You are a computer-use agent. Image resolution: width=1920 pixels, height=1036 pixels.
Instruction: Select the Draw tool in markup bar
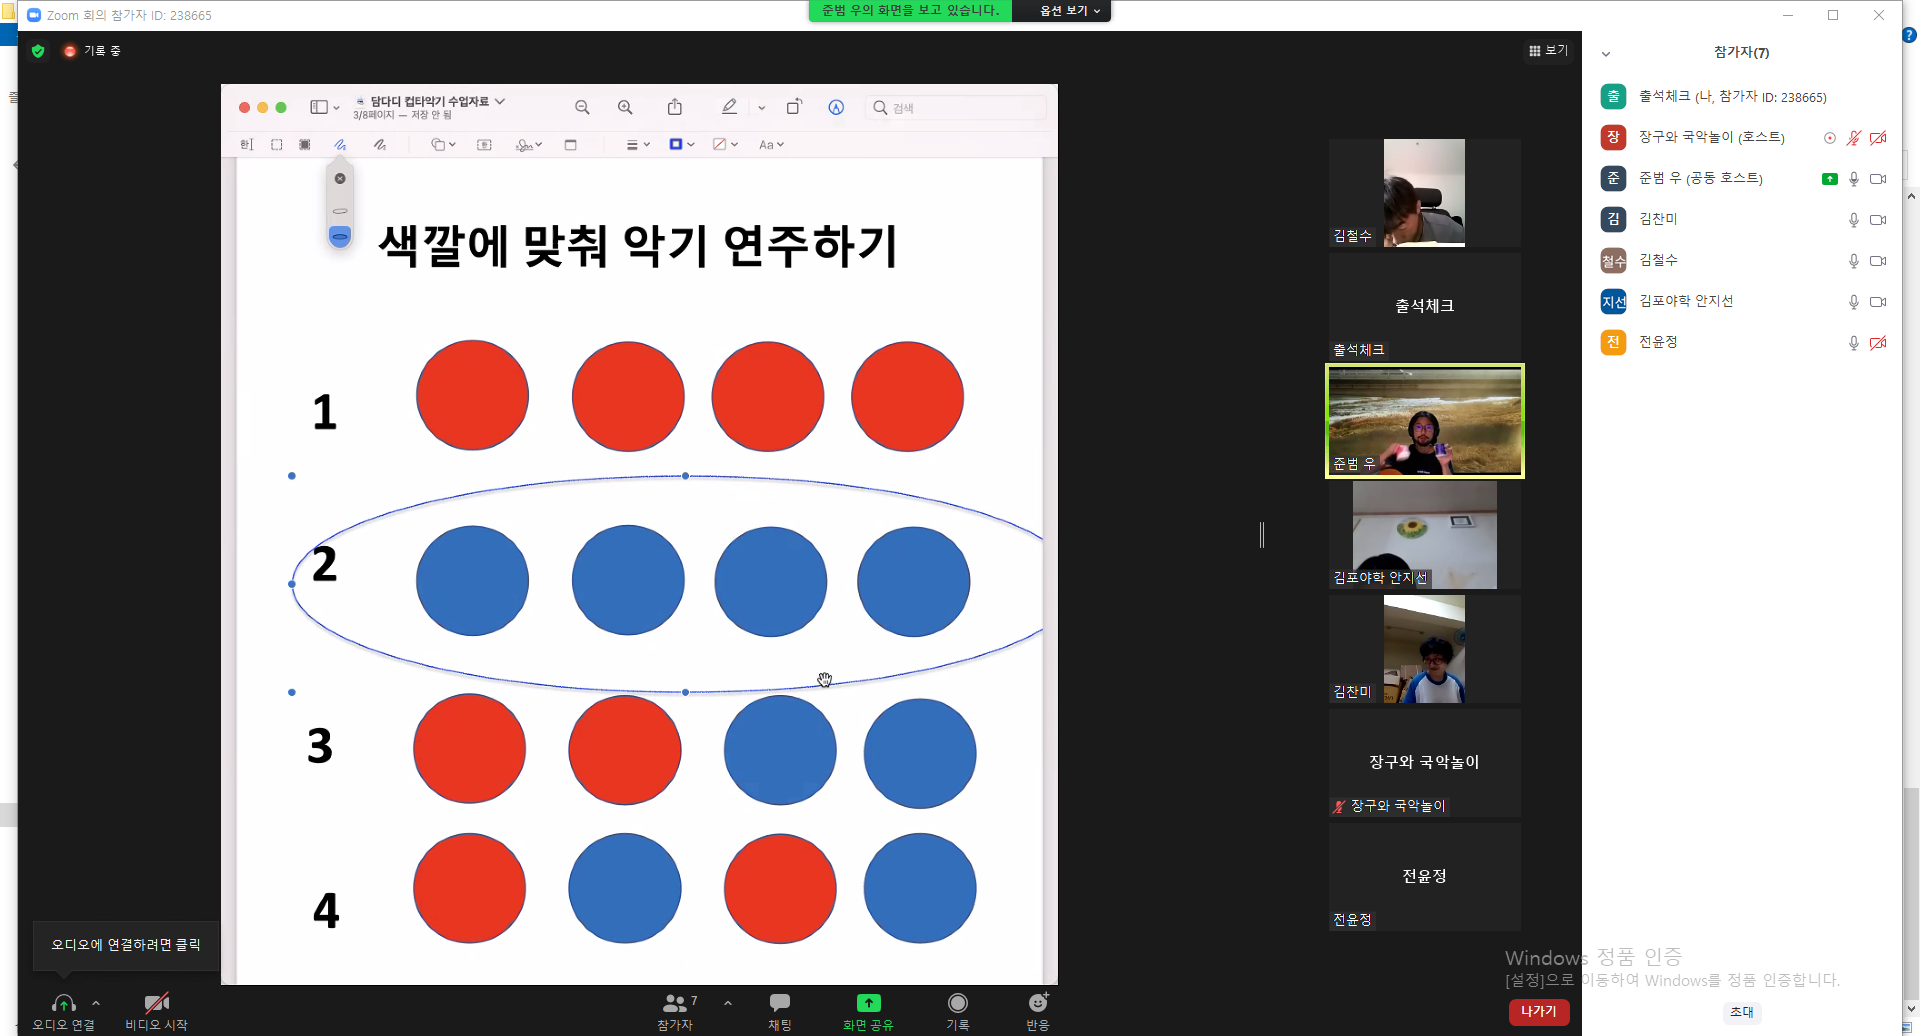click(380, 145)
